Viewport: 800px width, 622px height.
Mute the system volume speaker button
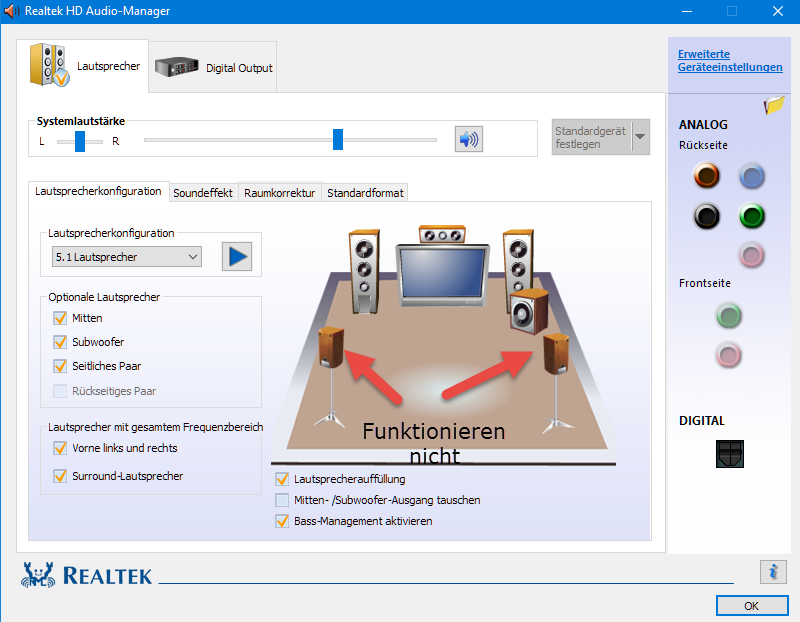click(469, 139)
